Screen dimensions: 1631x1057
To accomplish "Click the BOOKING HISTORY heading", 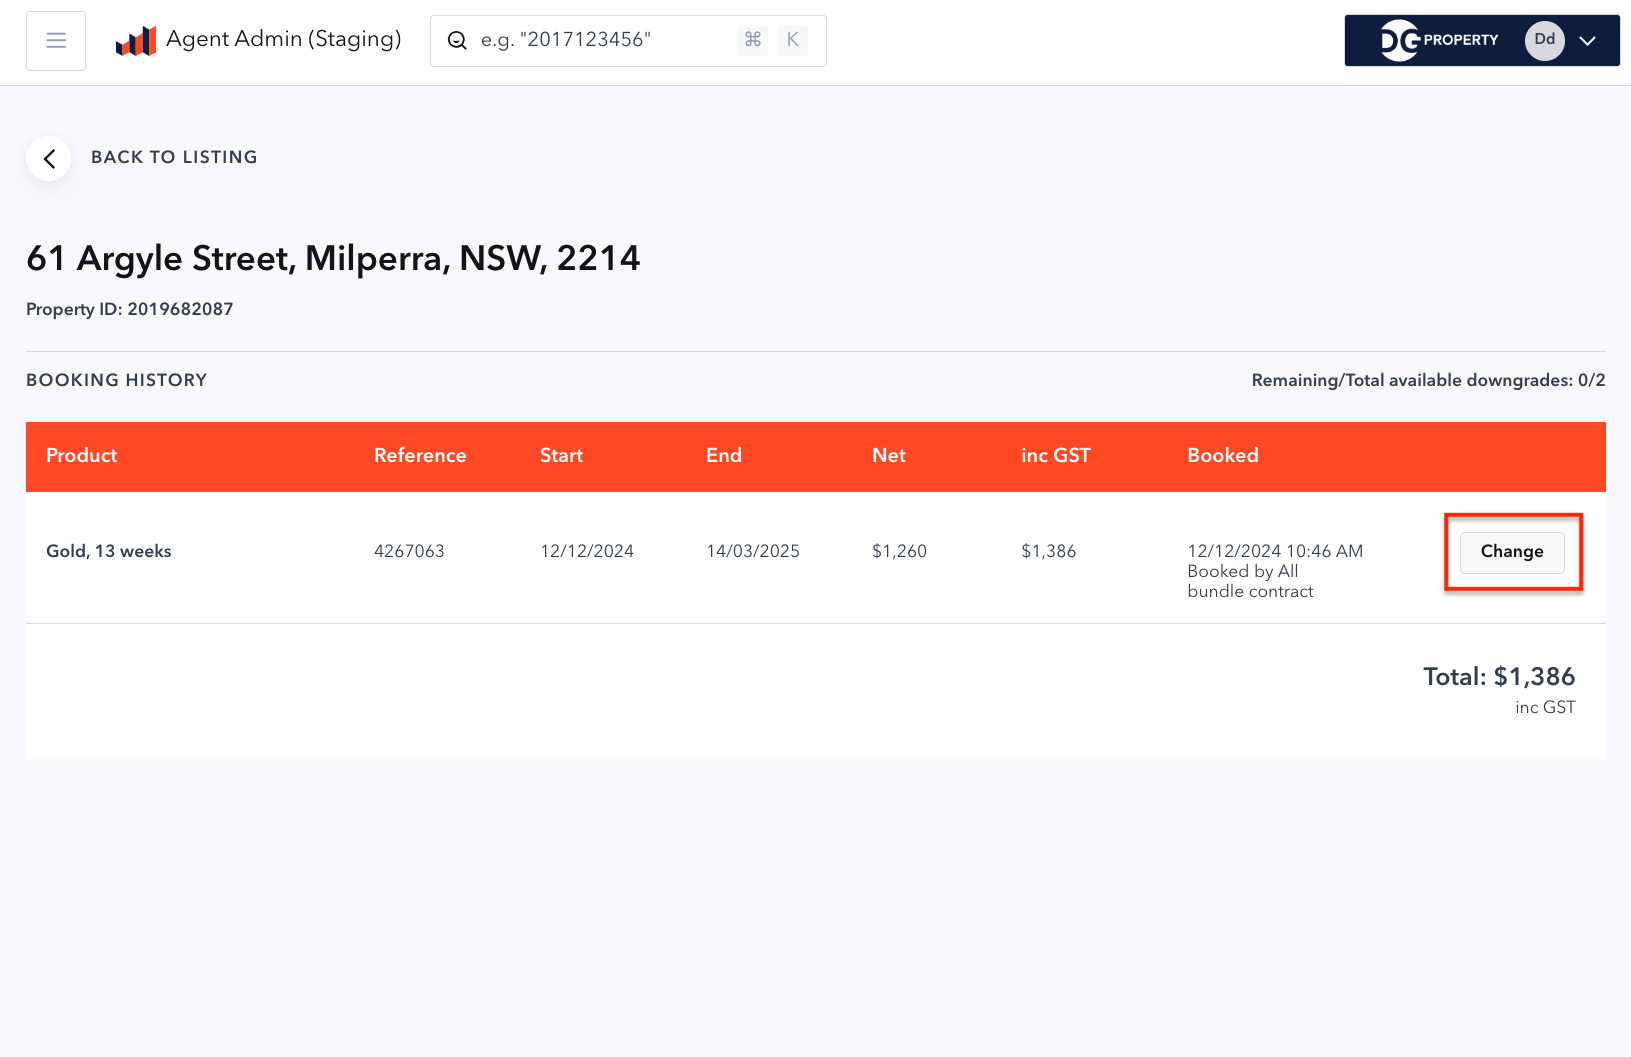I will [117, 381].
